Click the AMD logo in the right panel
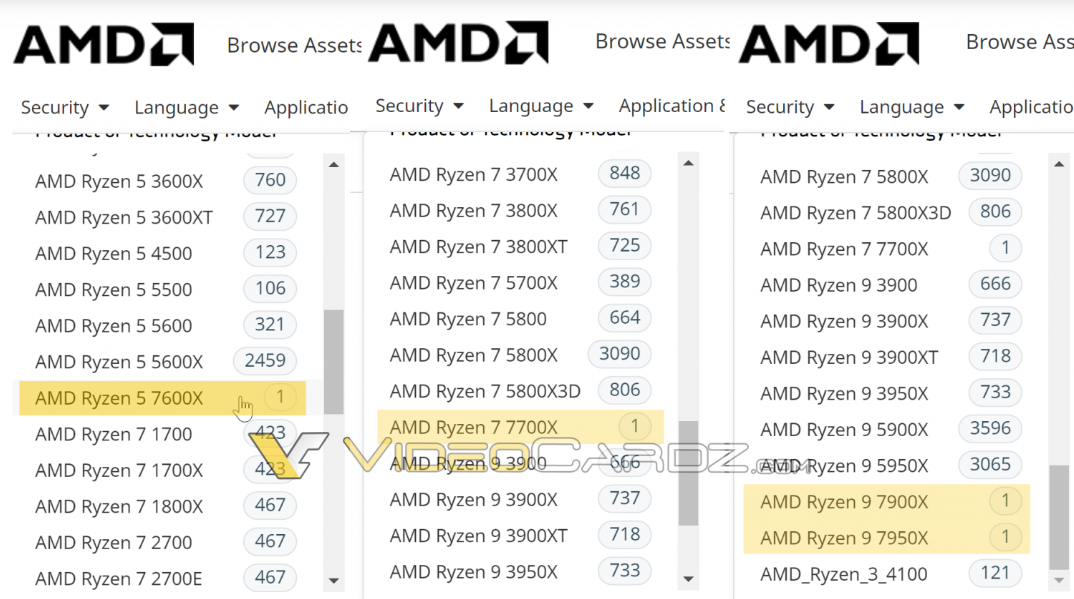Image resolution: width=1074 pixels, height=599 pixels. coord(828,44)
